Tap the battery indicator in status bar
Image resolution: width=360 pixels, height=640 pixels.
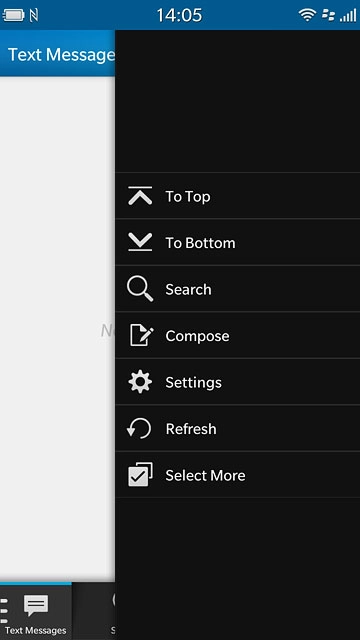pos(13,16)
